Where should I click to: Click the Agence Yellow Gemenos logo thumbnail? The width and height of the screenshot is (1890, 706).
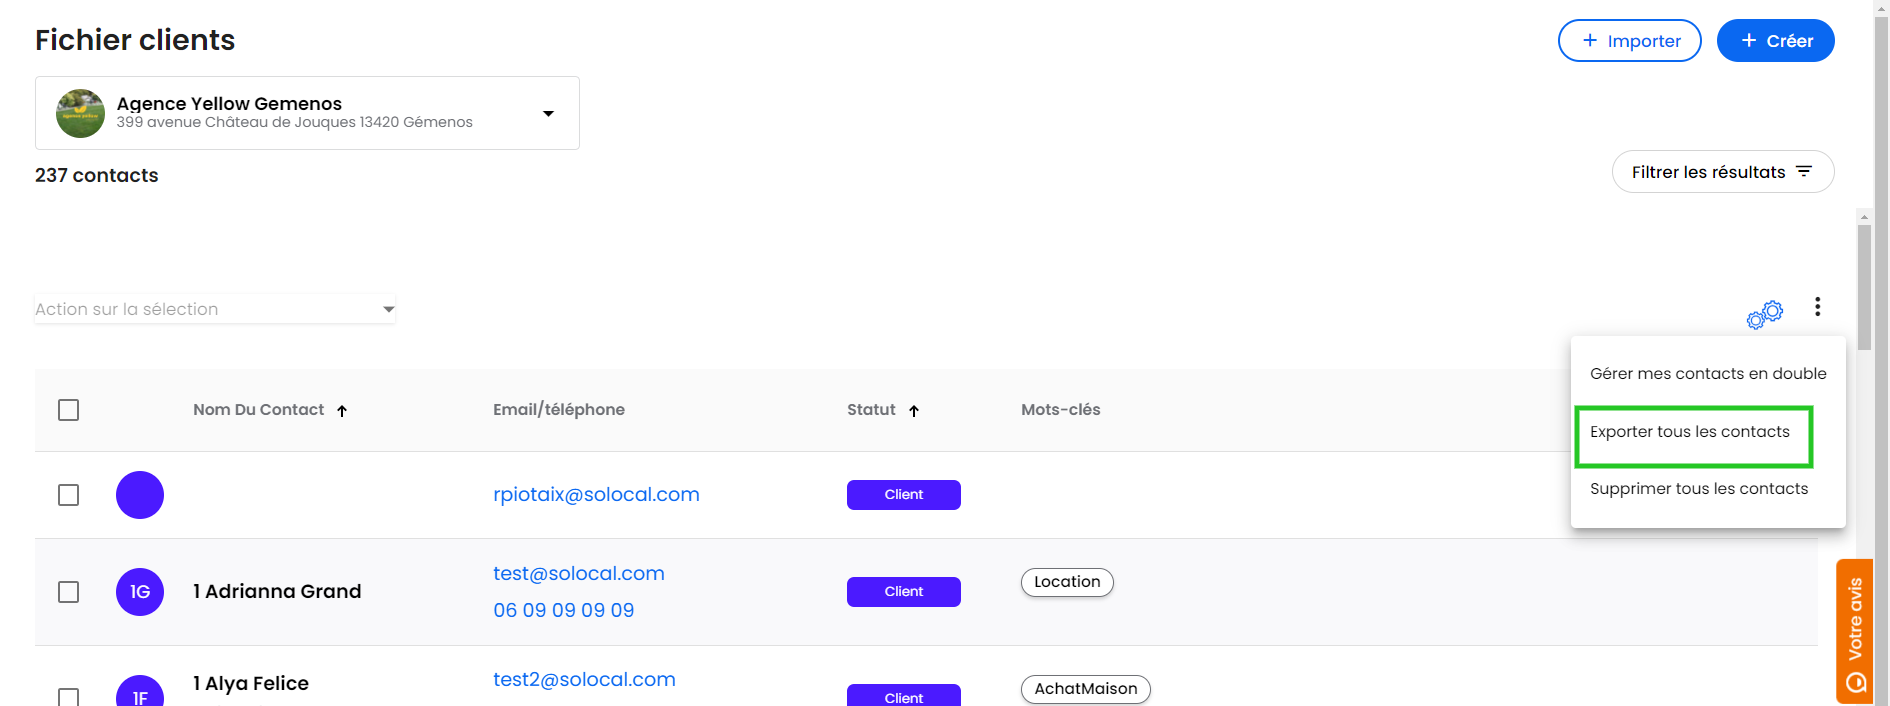(81, 113)
